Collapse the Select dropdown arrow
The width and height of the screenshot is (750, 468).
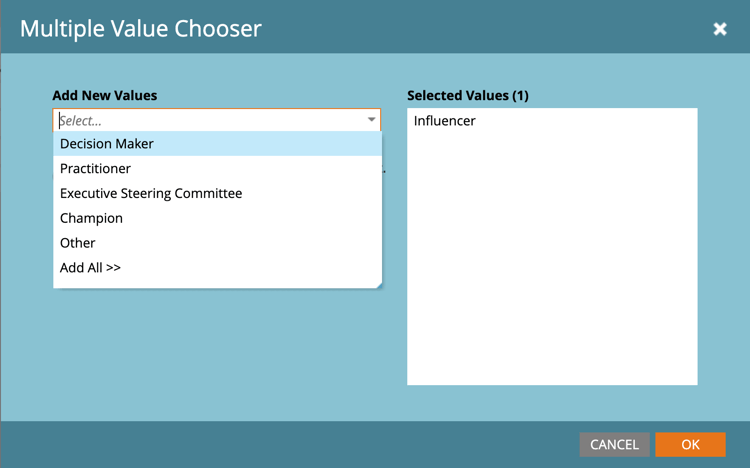tap(371, 121)
